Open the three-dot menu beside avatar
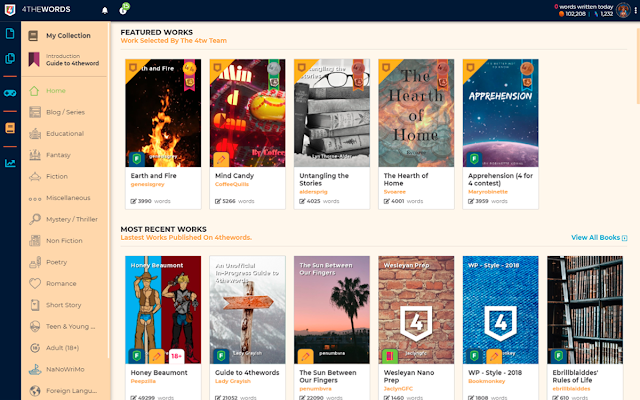The width and height of the screenshot is (640, 400). pos(636,11)
